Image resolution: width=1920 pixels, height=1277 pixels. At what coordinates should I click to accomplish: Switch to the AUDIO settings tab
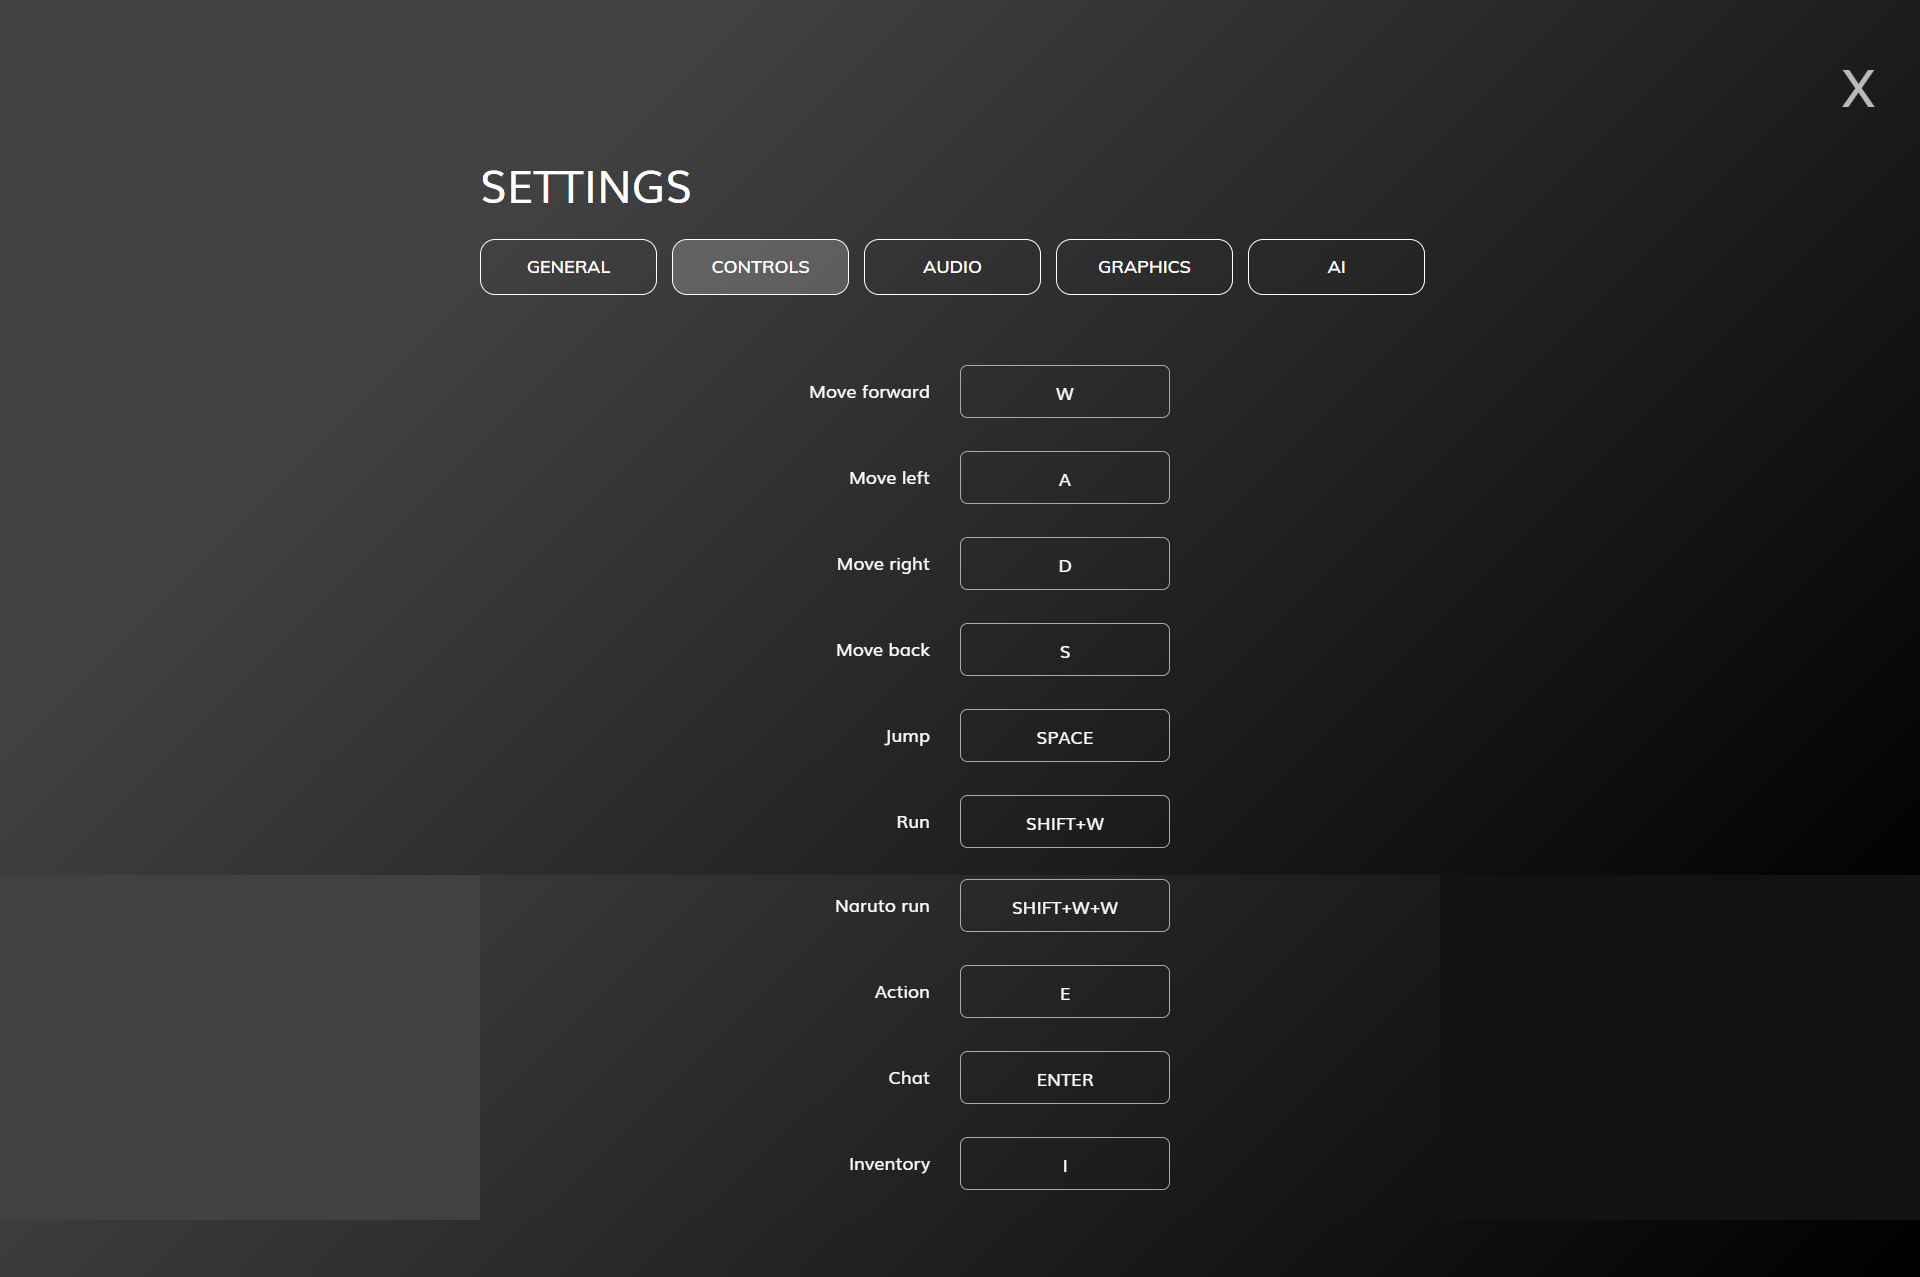point(952,267)
